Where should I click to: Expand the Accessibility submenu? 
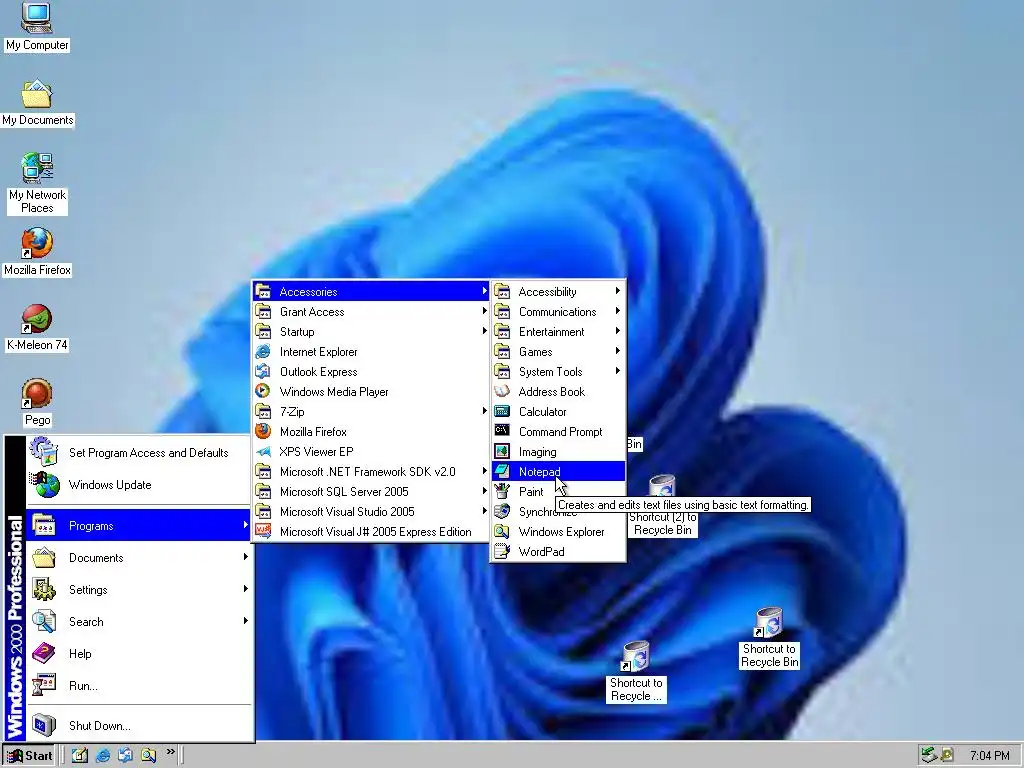(558, 291)
